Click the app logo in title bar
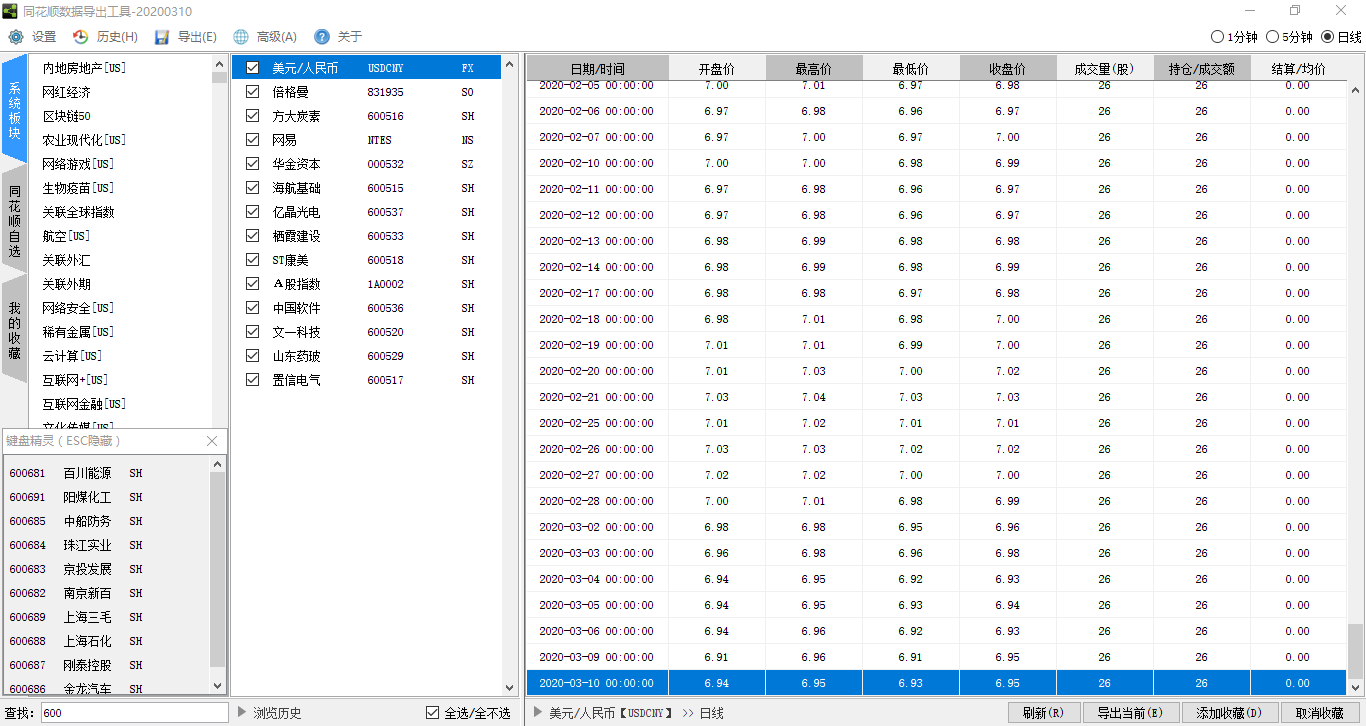Screen dimensions: 1366x726 coord(10,10)
